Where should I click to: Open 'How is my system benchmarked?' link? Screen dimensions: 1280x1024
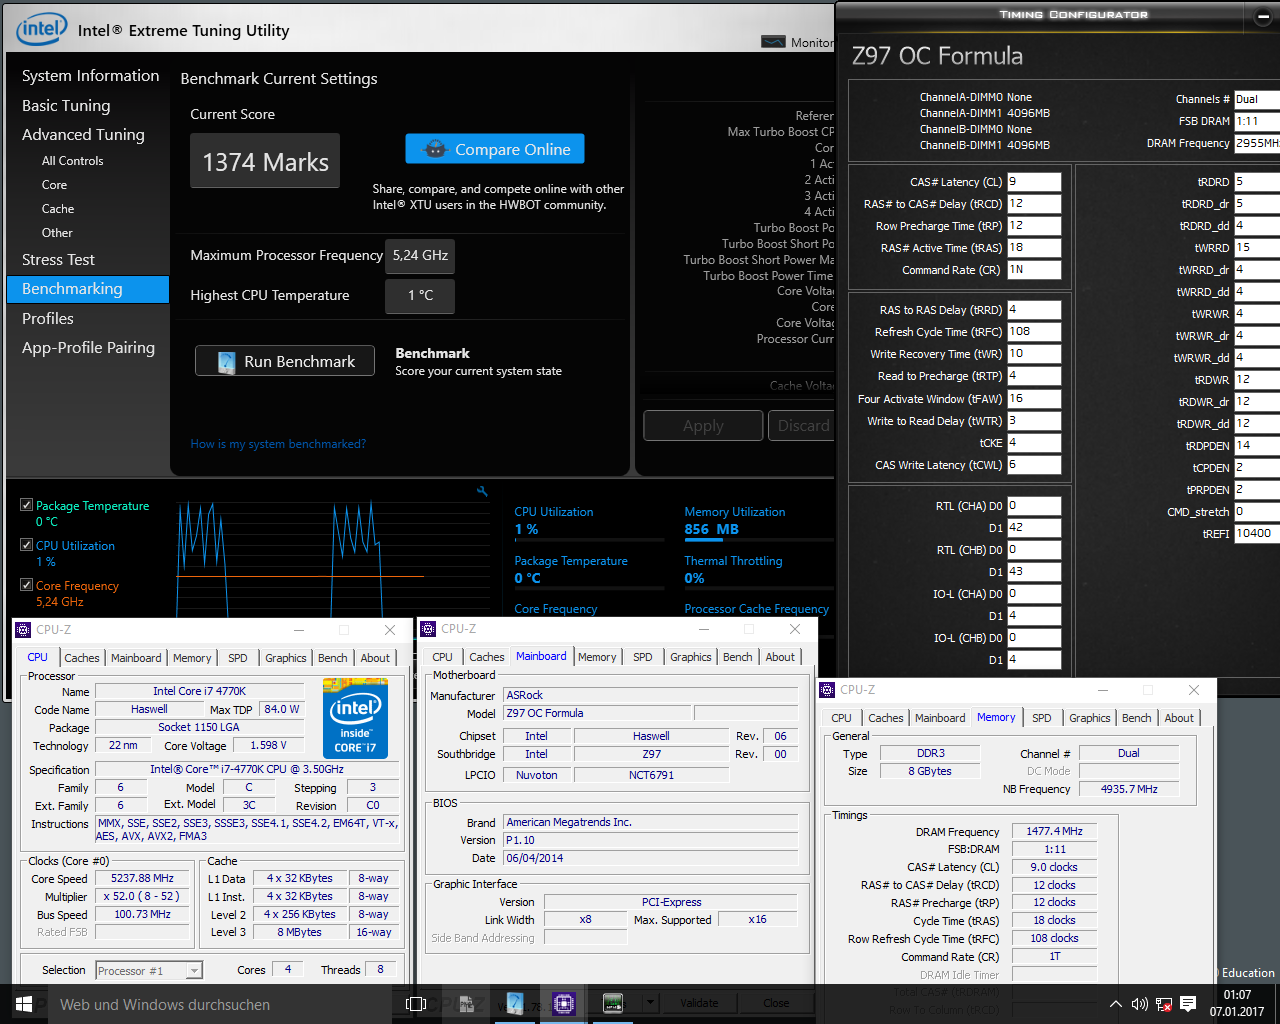[278, 444]
